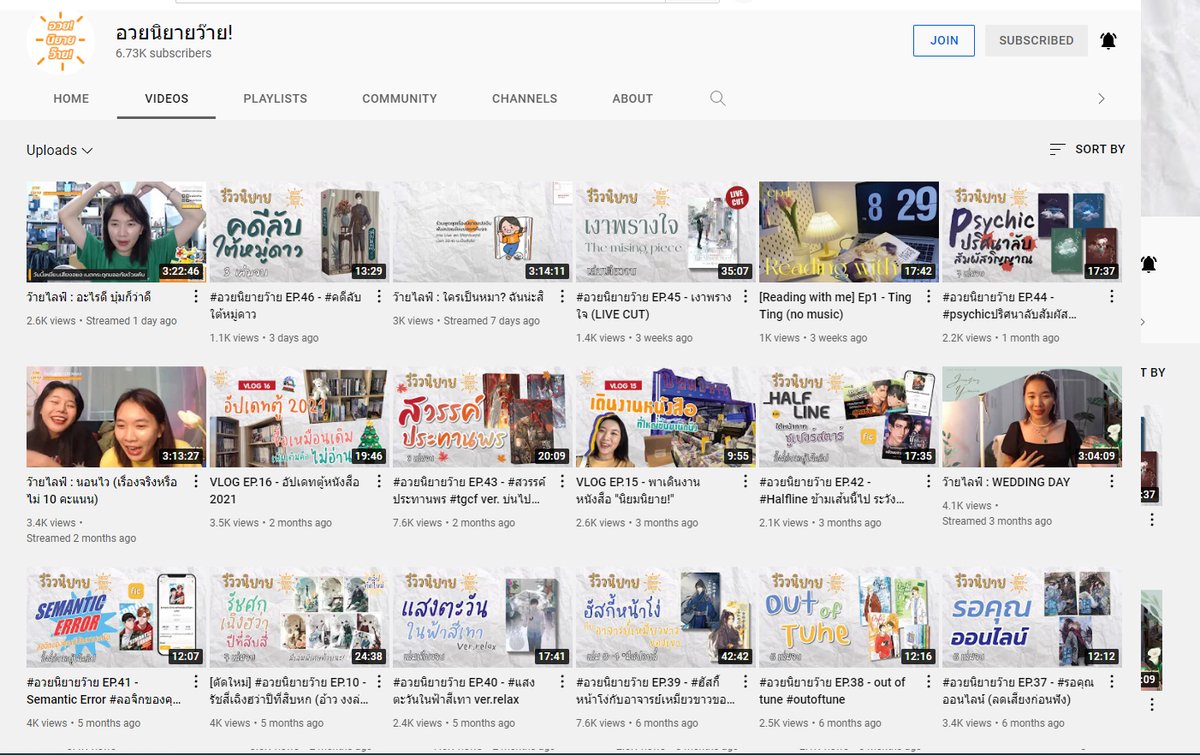This screenshot has height=755, width=1200.
Task: Play the 17:41 EP.40 thumbnail
Action: pyautogui.click(x=482, y=617)
